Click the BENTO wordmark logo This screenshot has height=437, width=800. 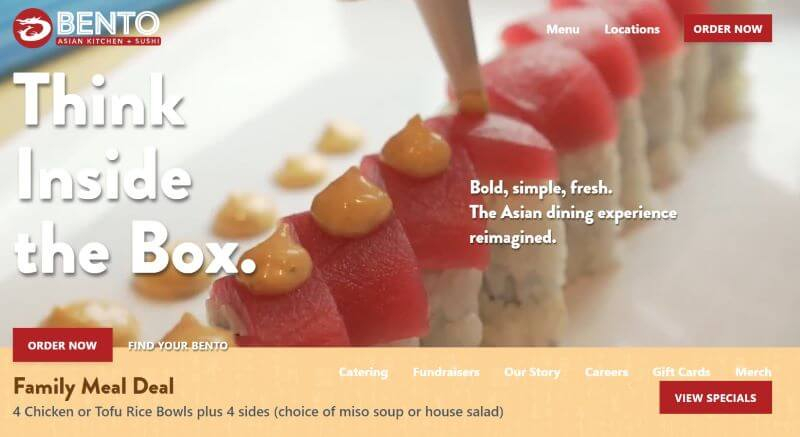tap(108, 23)
